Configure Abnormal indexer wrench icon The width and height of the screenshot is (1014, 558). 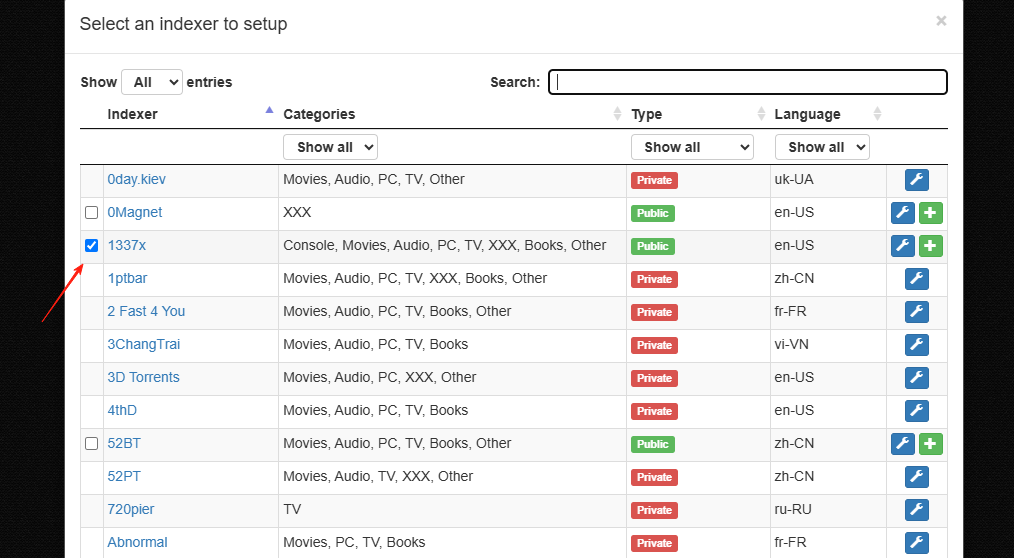(x=916, y=542)
